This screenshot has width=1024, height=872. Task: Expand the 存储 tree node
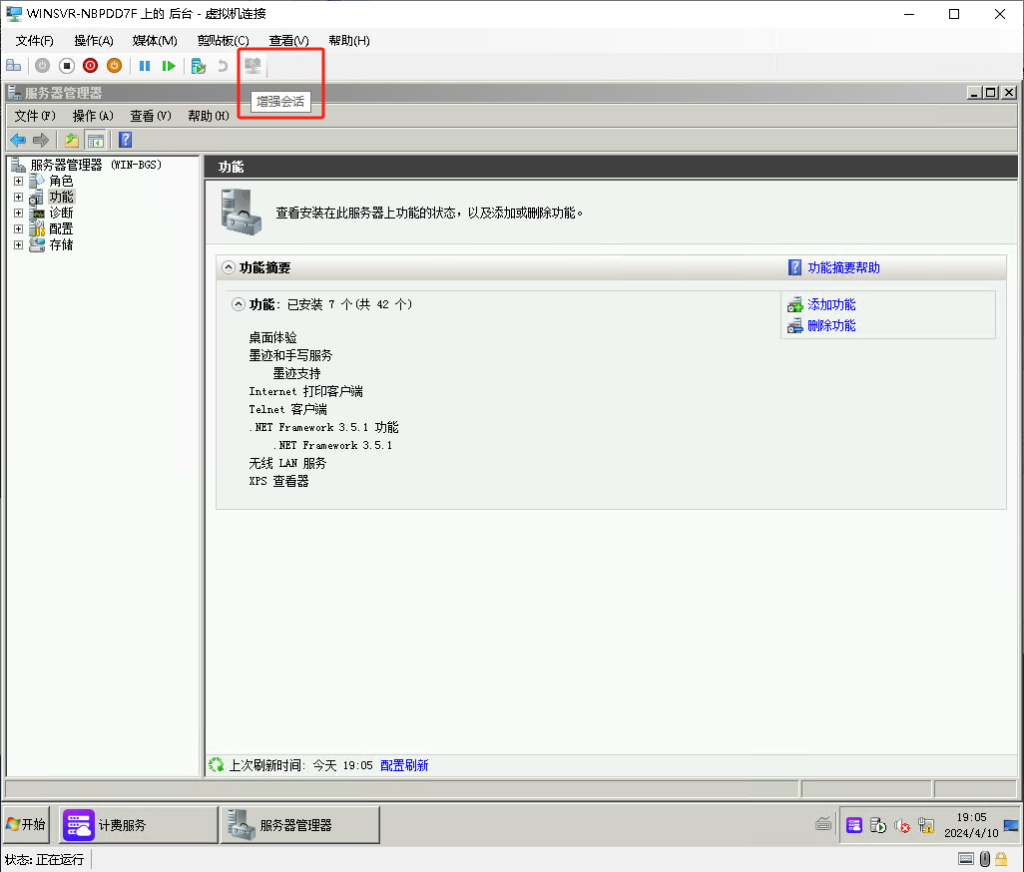click(18, 245)
